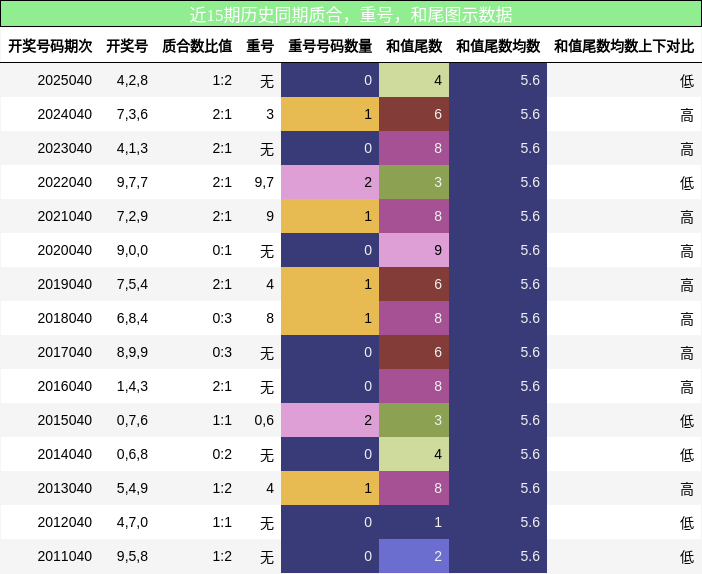Click orange count cell 1 in row 2024040
702x574 pixels.
coord(330,114)
